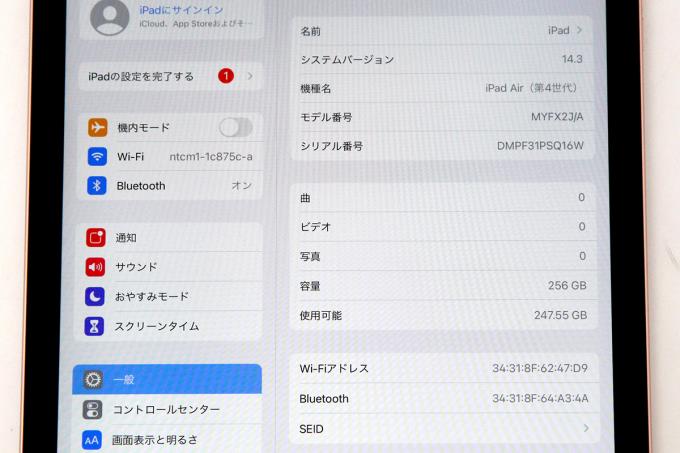This screenshot has height=453, width=680.
Task: Open the サウンド settings
Action: 170,267
